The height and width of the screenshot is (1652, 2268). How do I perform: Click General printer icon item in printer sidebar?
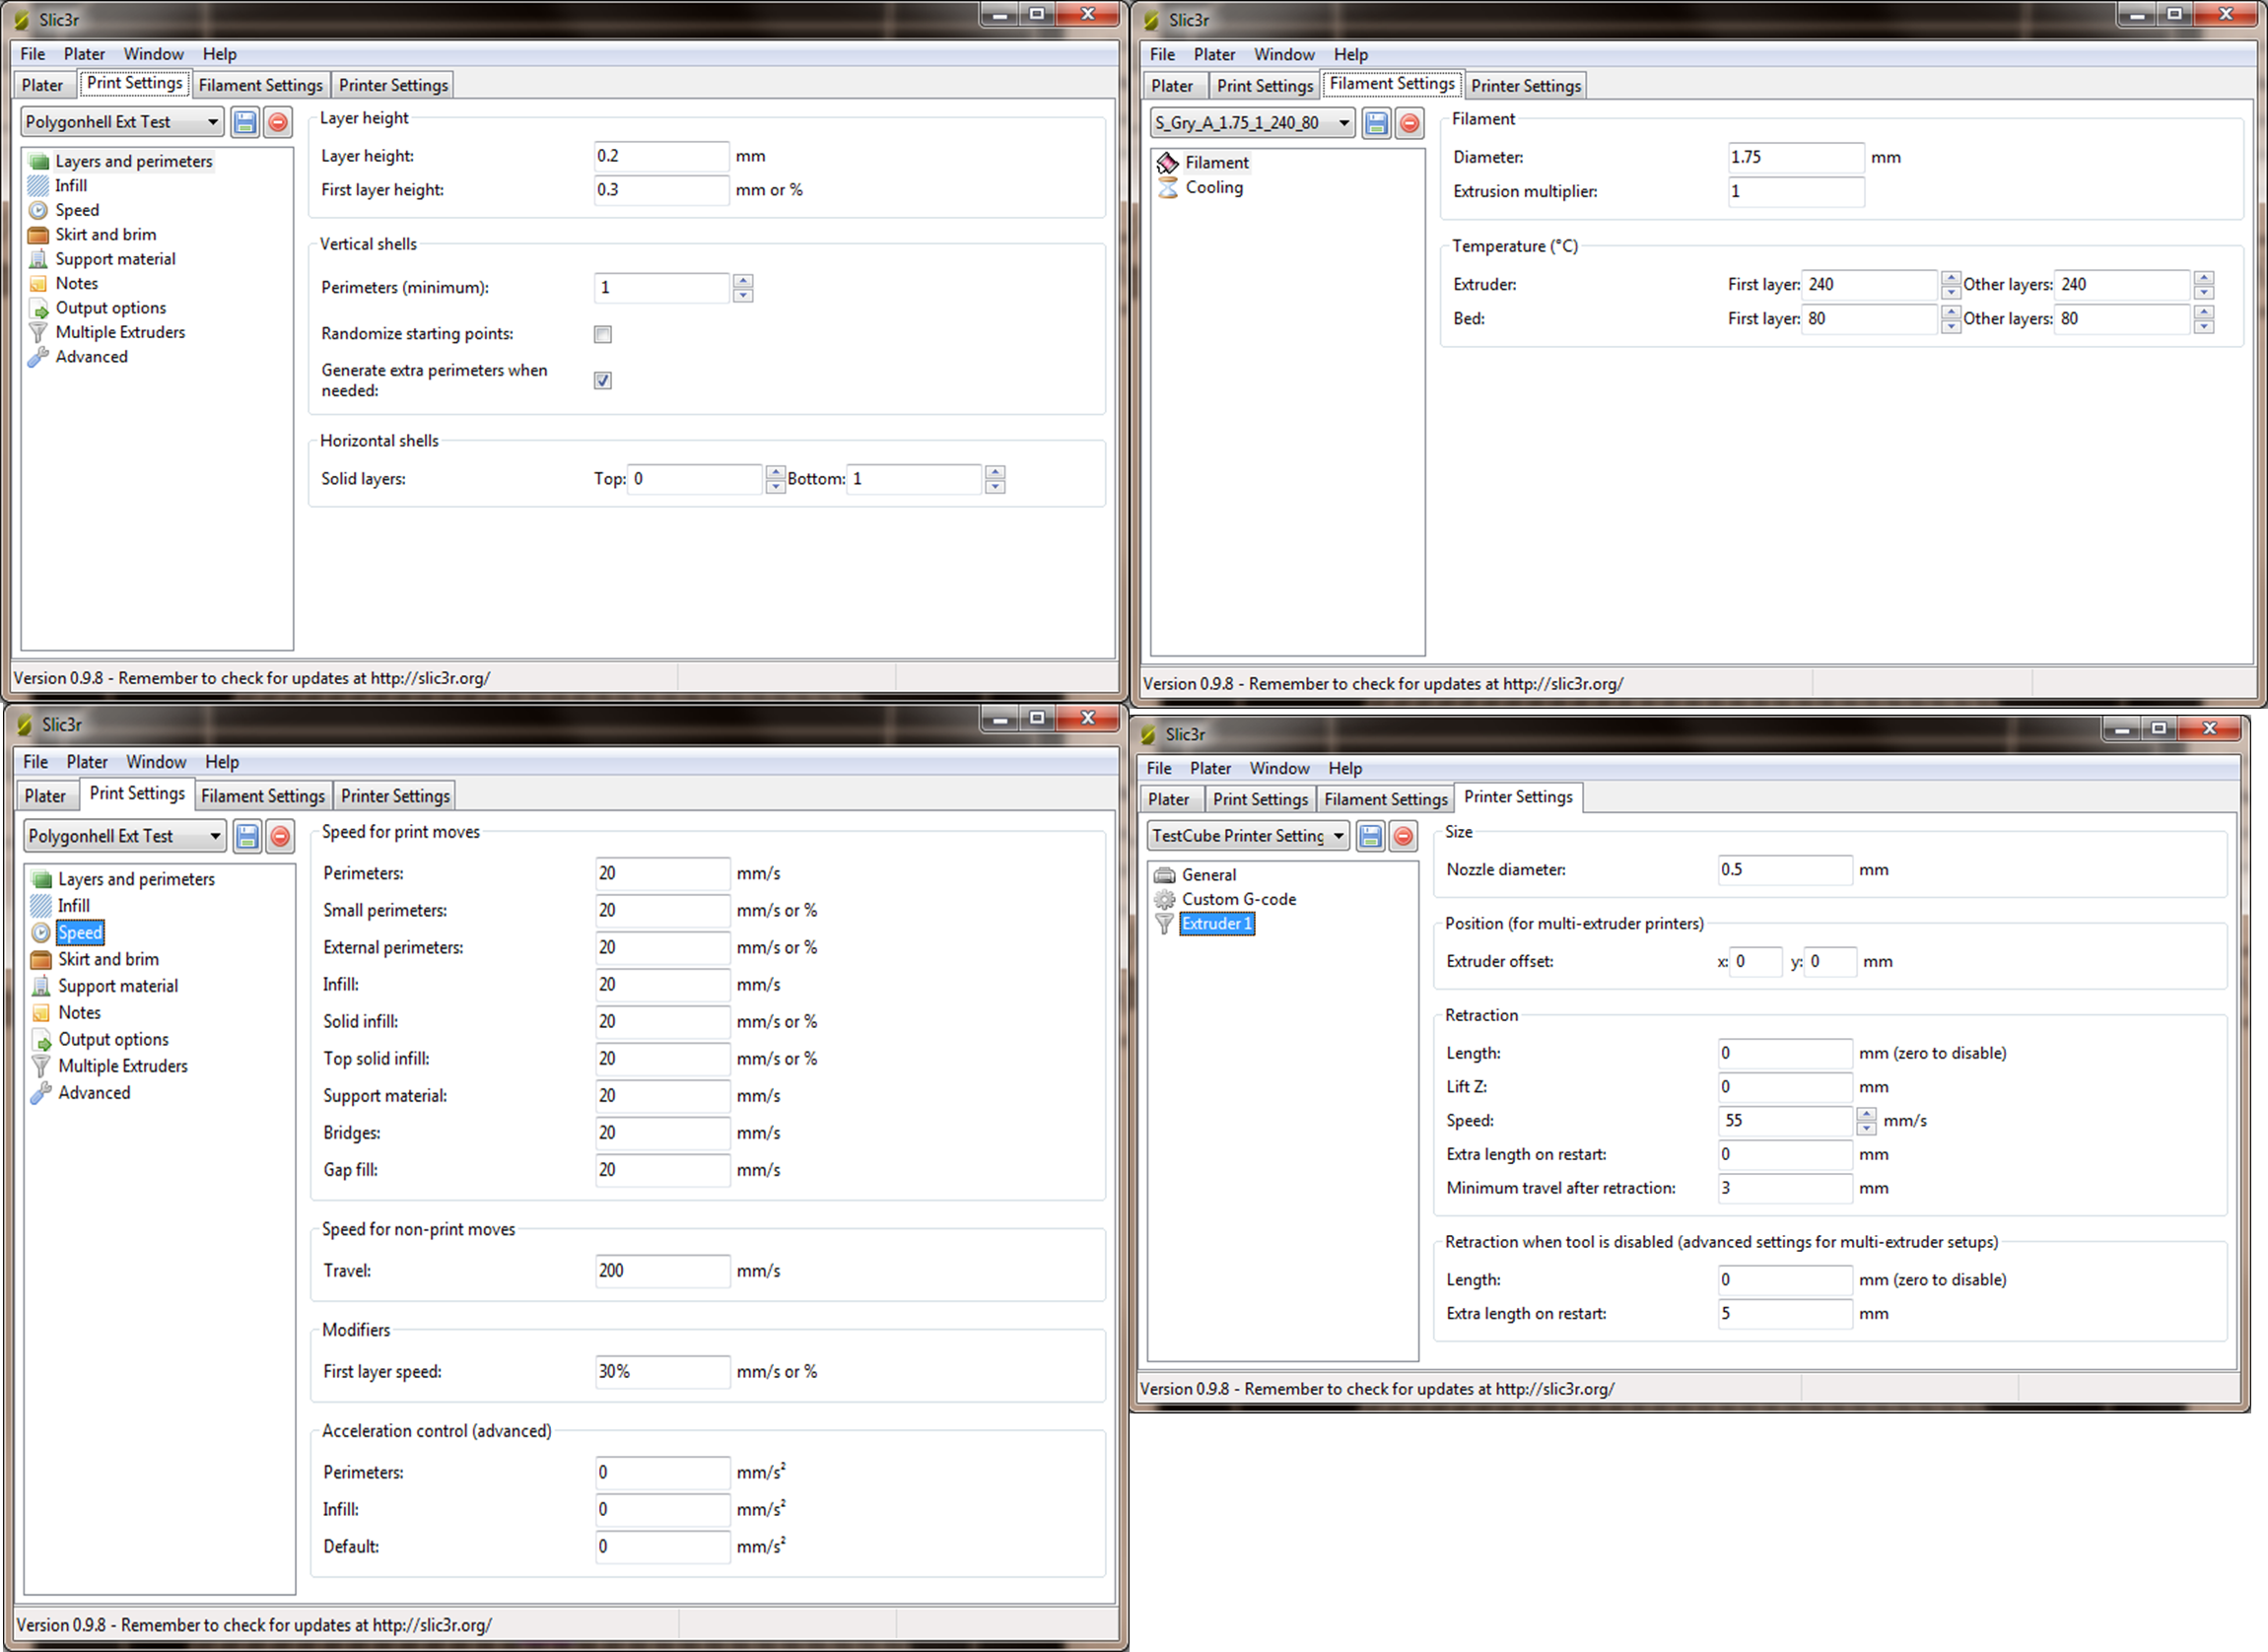pos(1208,875)
